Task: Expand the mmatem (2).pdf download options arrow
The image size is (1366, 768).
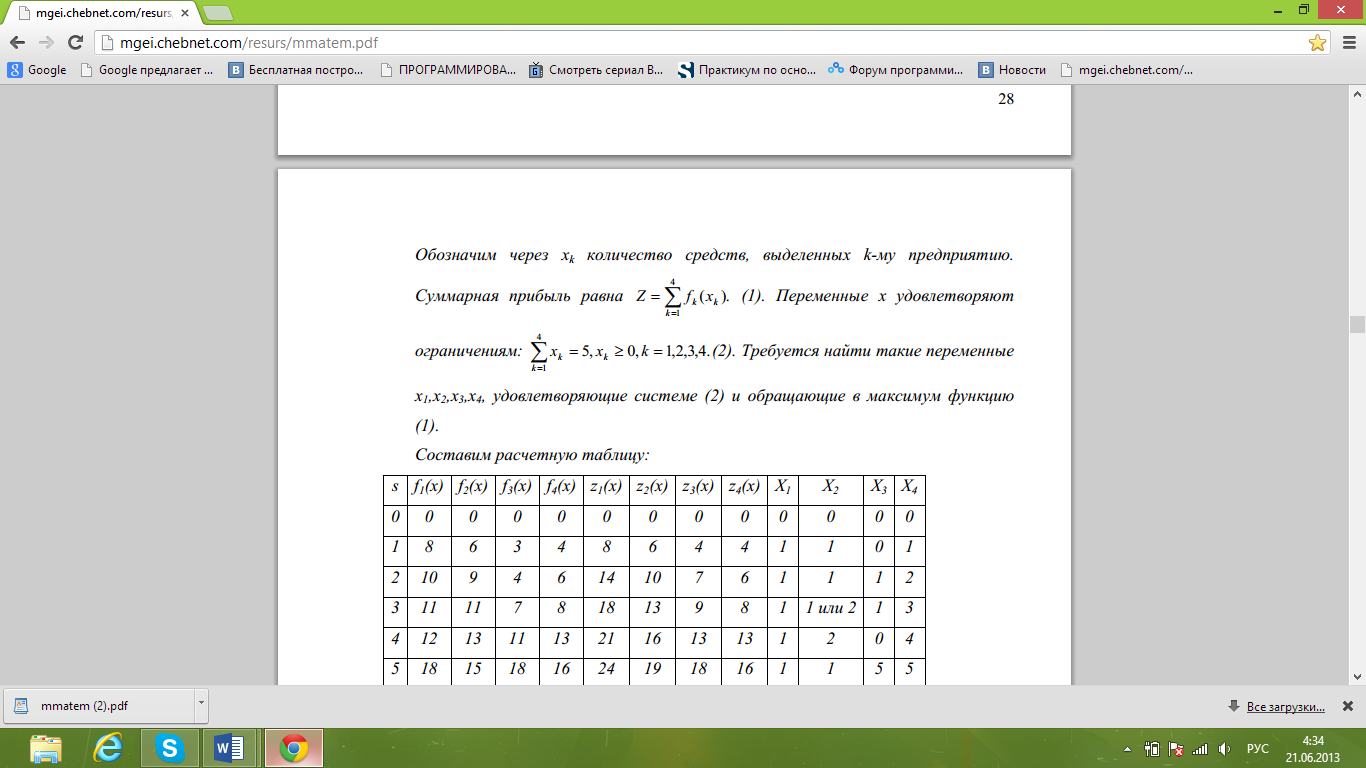Action: pos(201,705)
